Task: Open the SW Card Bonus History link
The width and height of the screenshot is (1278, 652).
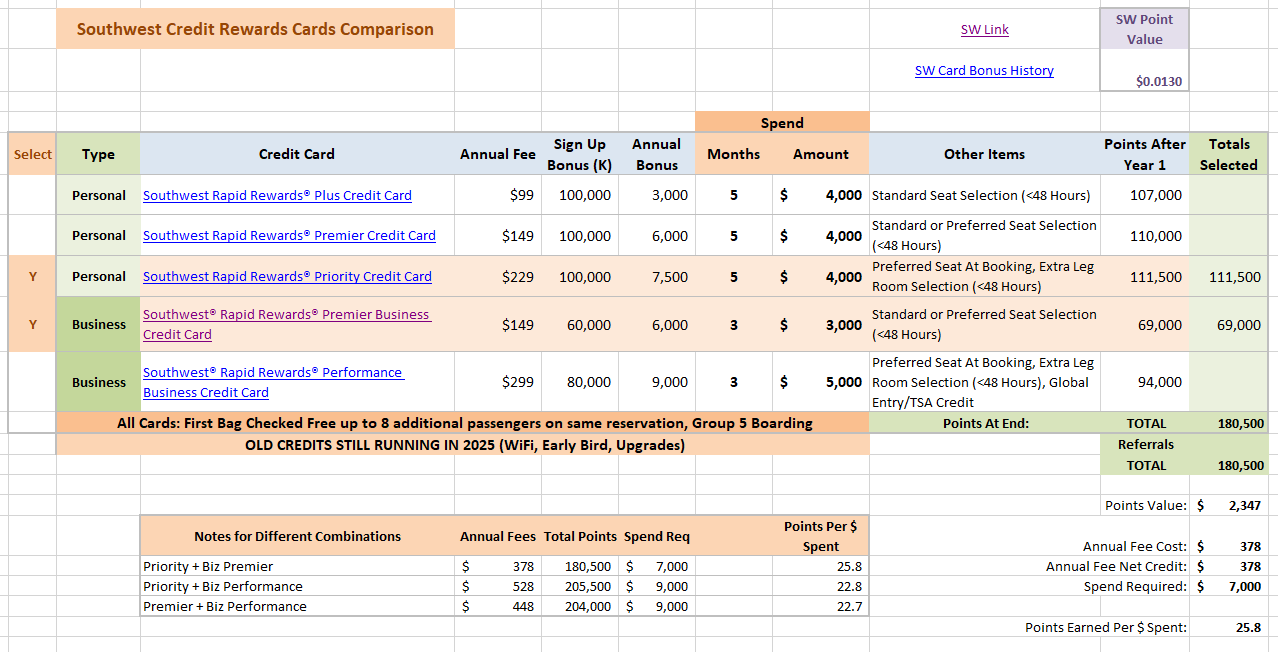Action: pos(984,71)
